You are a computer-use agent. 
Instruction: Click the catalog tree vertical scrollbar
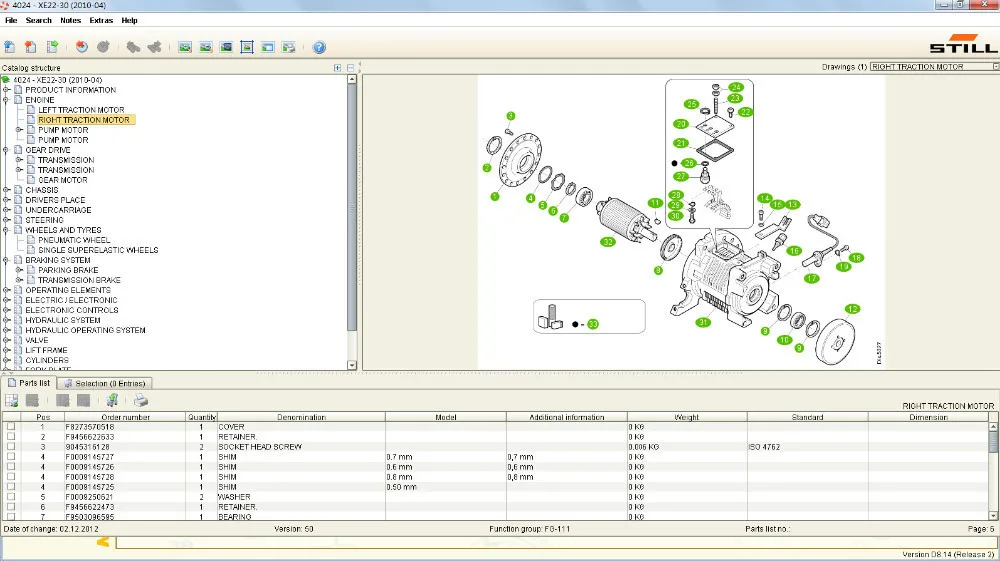click(351, 222)
